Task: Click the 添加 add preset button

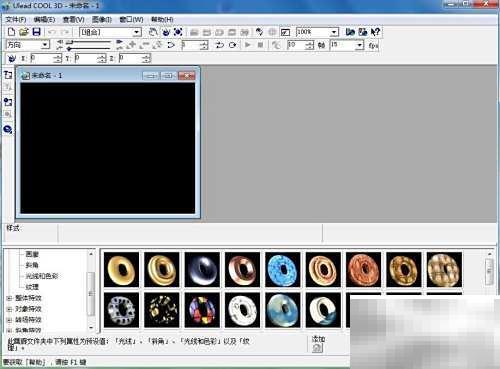Action: [x=318, y=348]
